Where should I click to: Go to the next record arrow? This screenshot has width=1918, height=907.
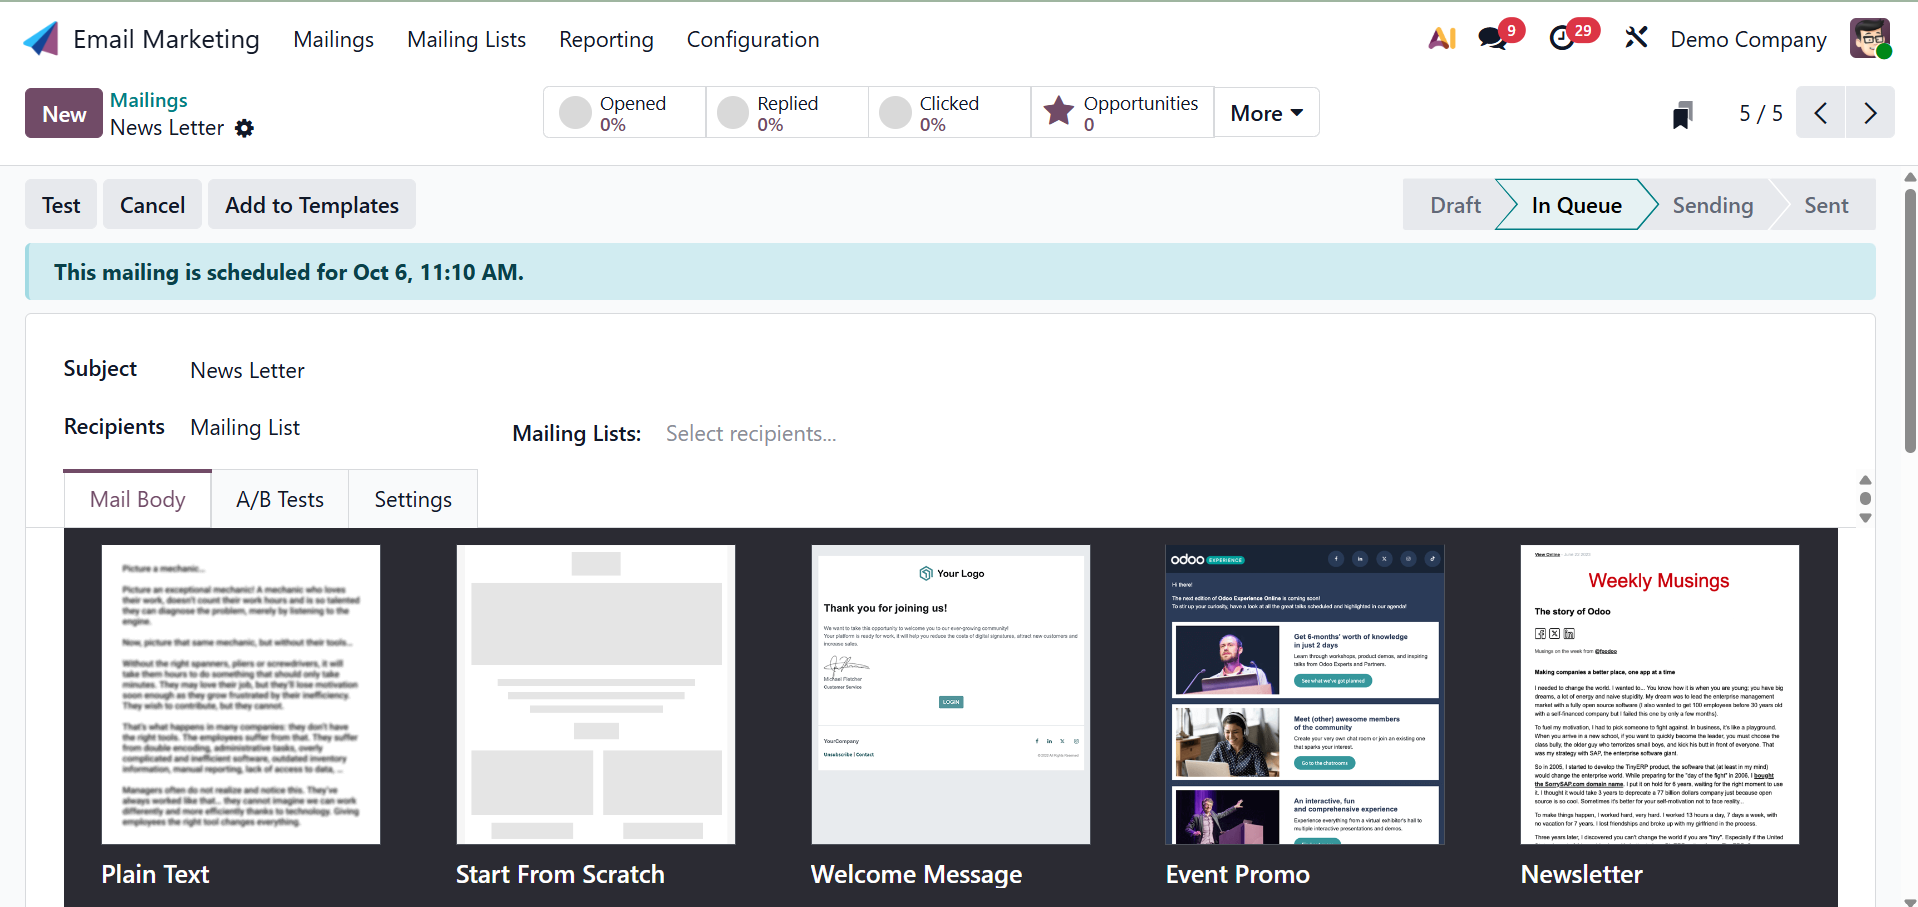coord(1870,113)
